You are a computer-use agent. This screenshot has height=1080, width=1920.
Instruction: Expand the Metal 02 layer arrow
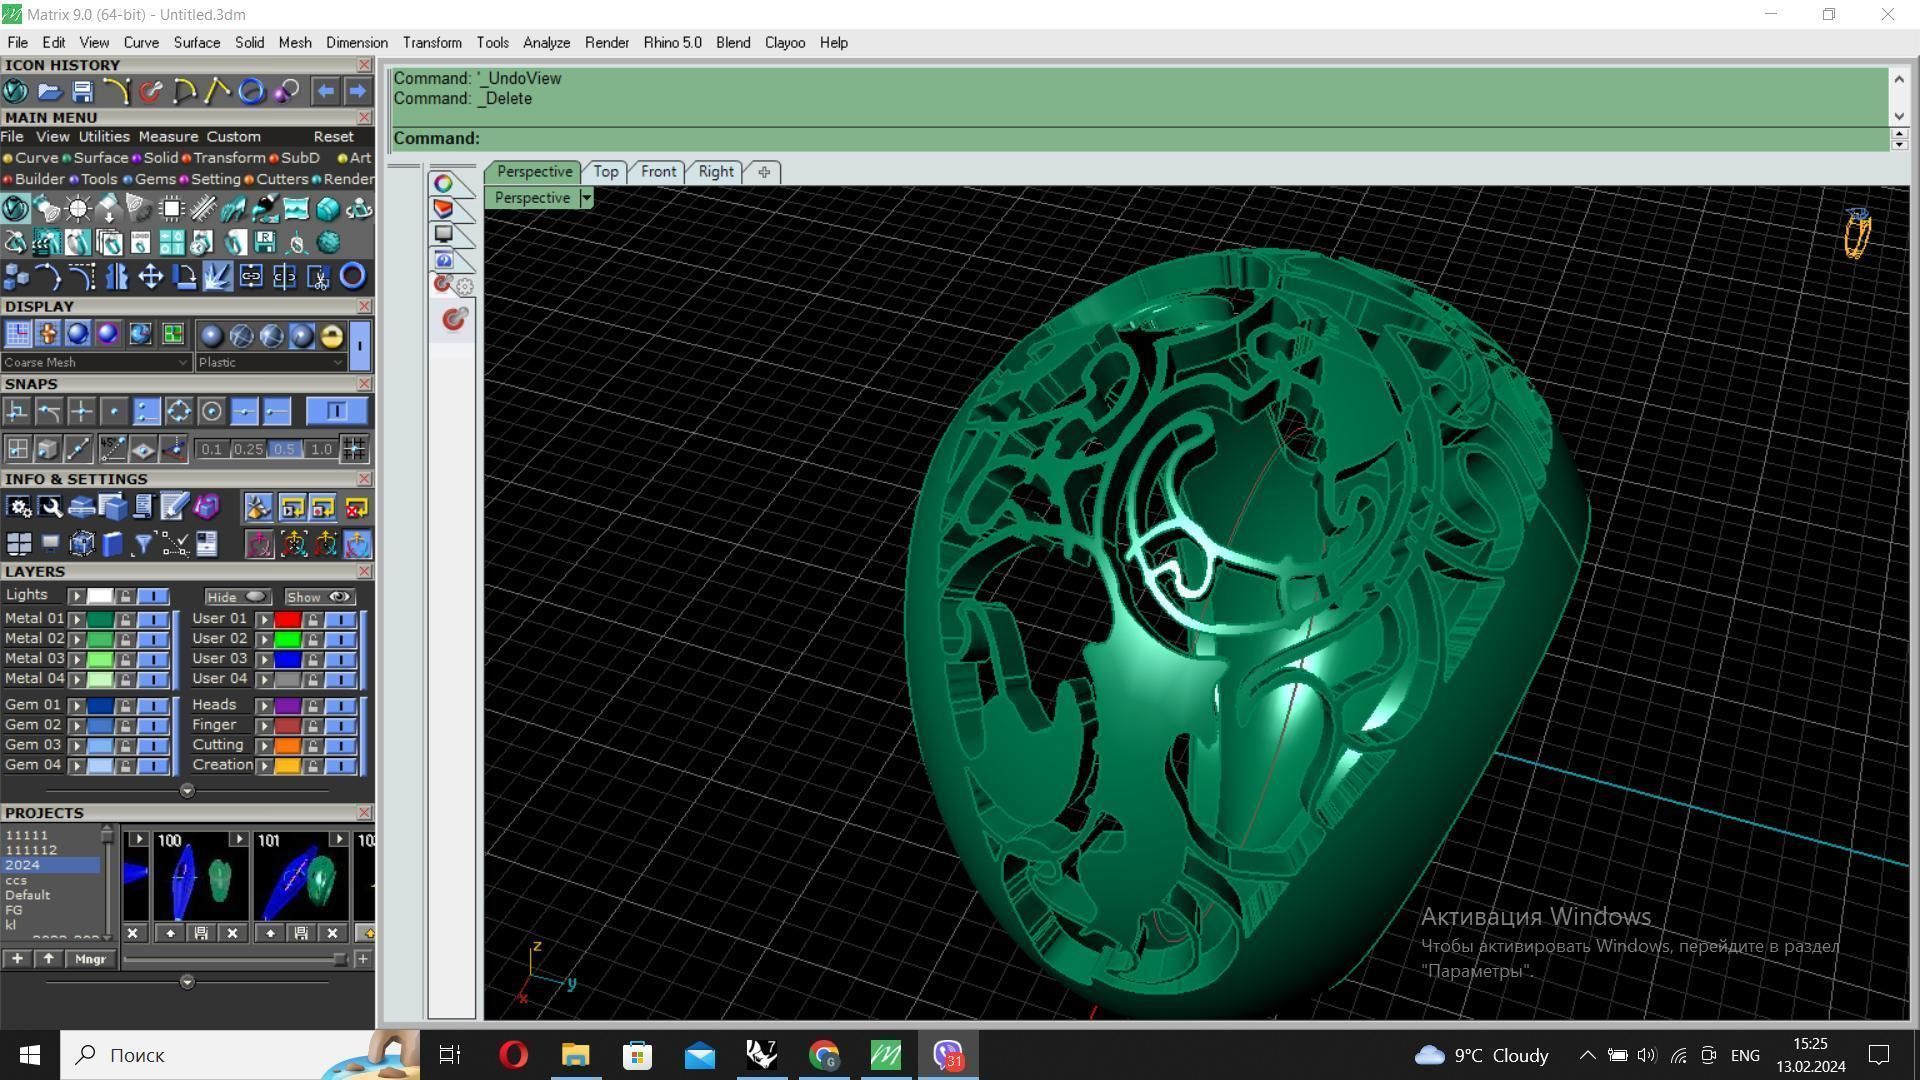pyautogui.click(x=77, y=639)
